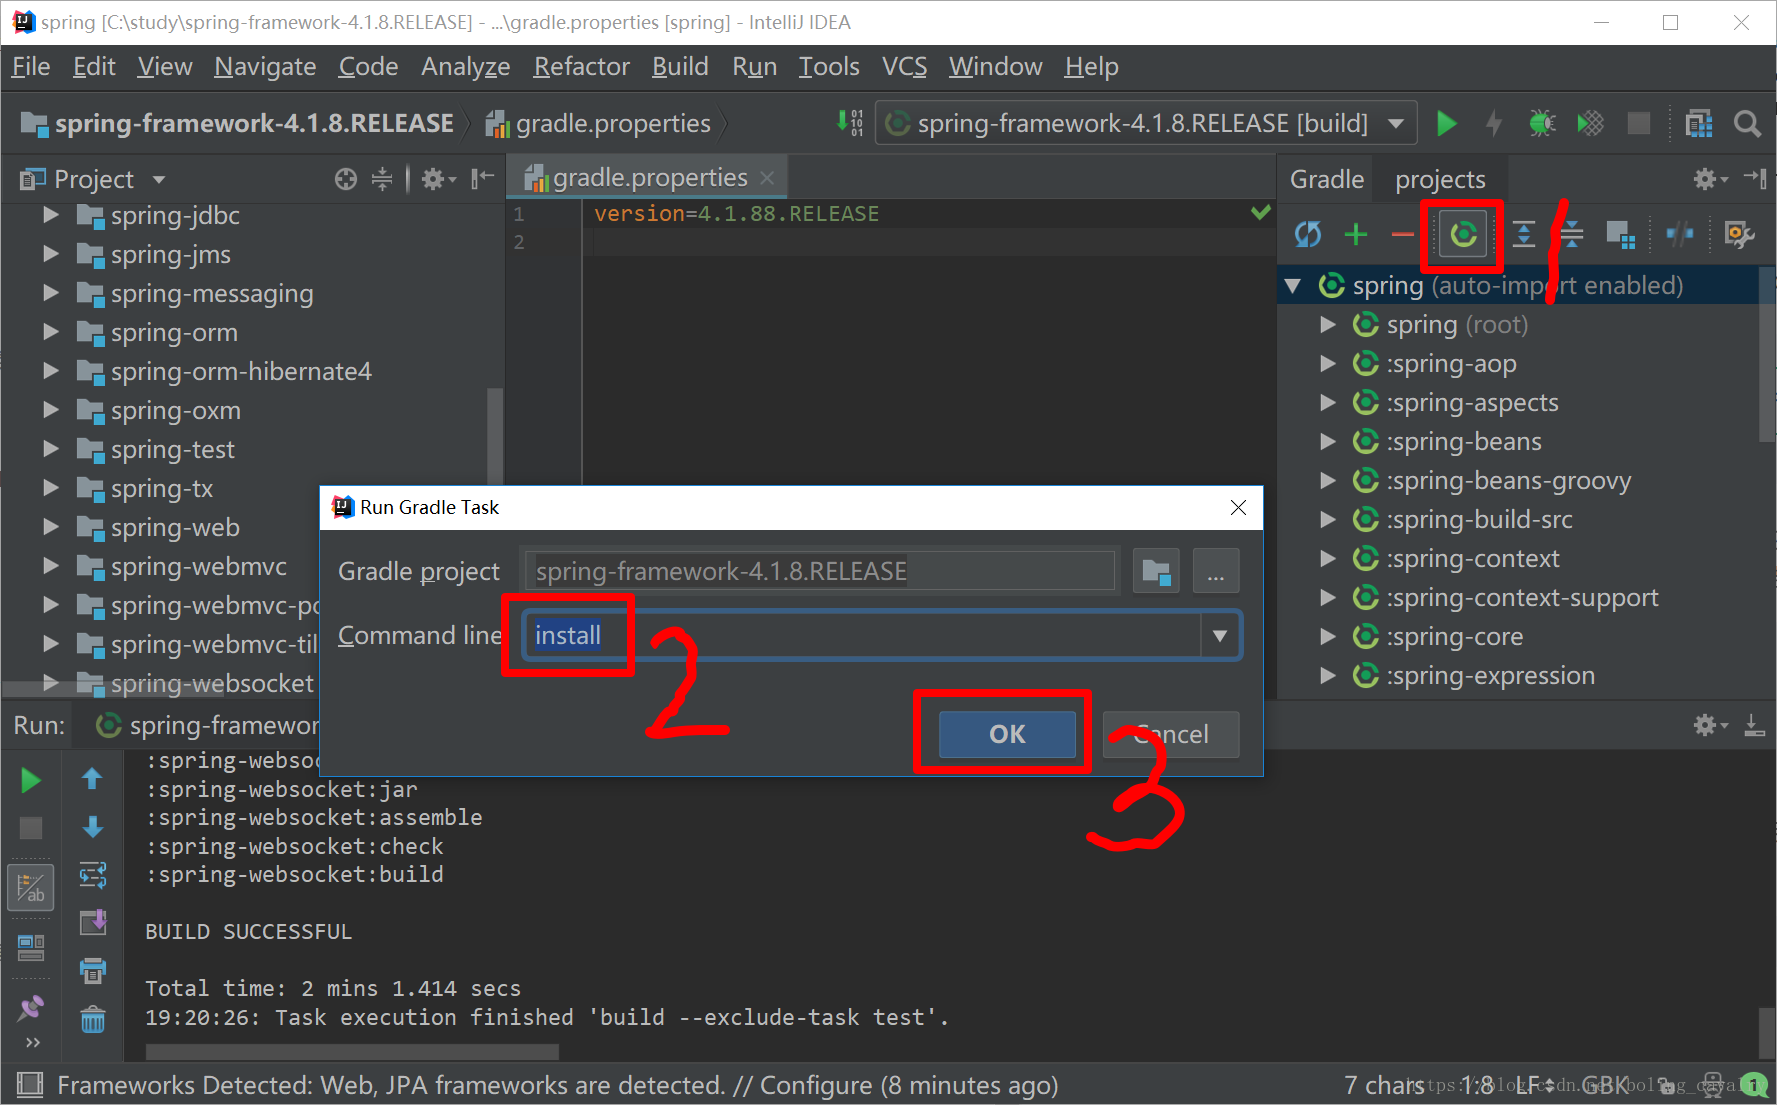This screenshot has width=1777, height=1105.
Task: Open Project Structure icon
Action: pyautogui.click(x=1699, y=124)
